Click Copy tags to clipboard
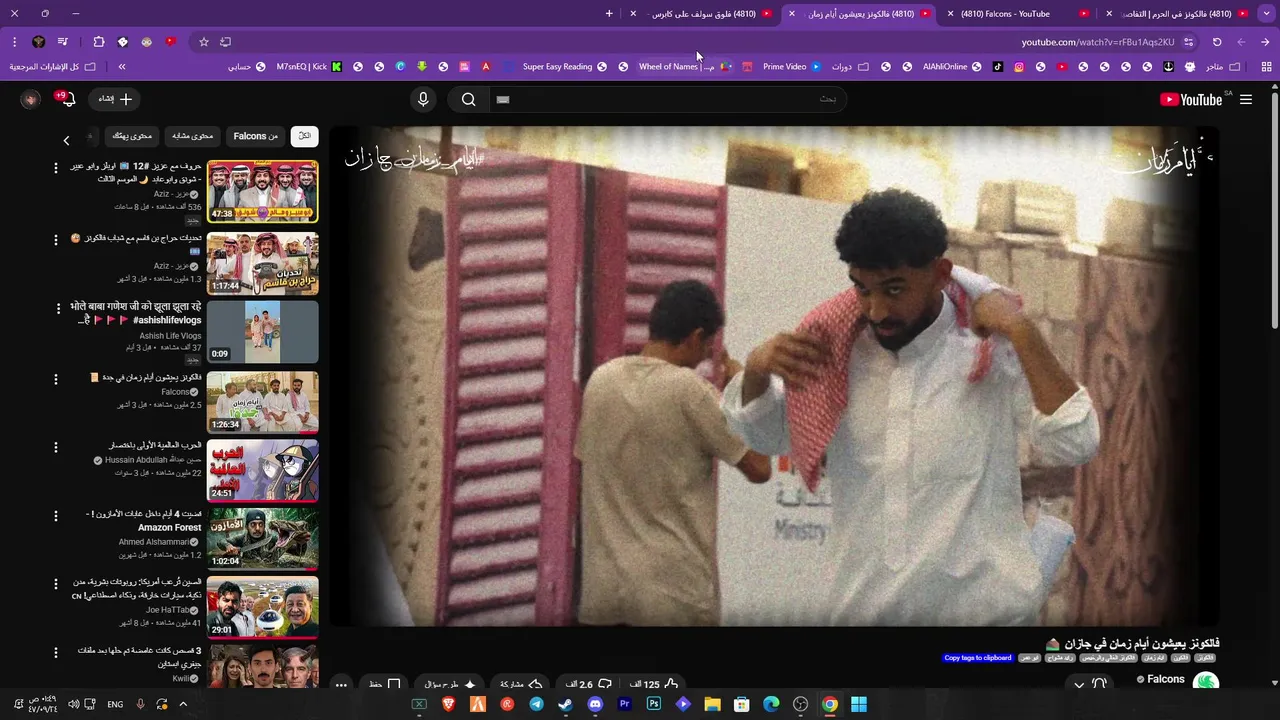This screenshot has width=1280, height=720. tap(977, 658)
